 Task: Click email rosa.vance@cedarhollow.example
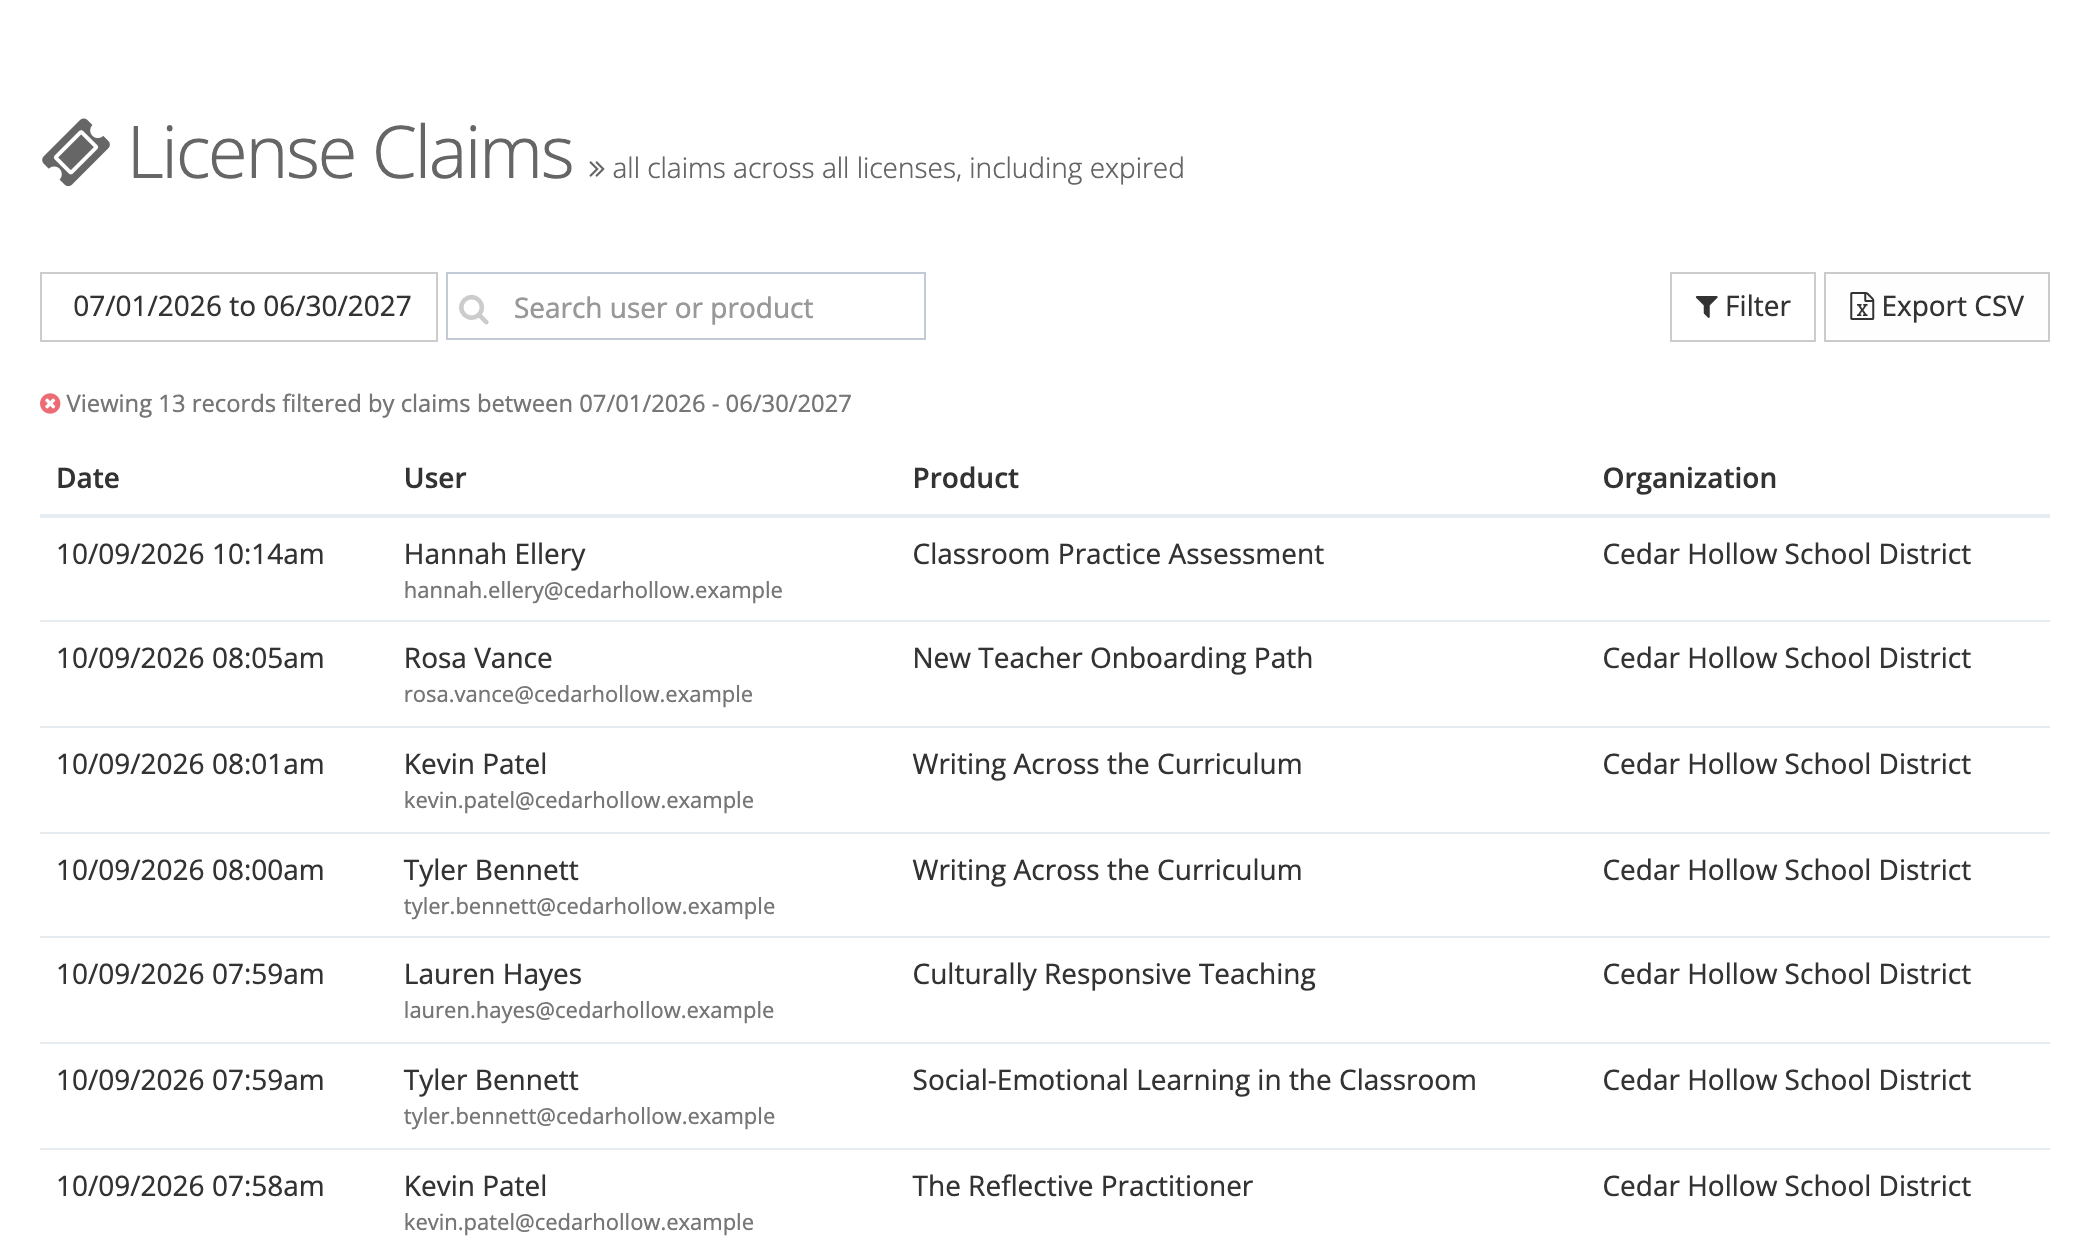(x=578, y=694)
